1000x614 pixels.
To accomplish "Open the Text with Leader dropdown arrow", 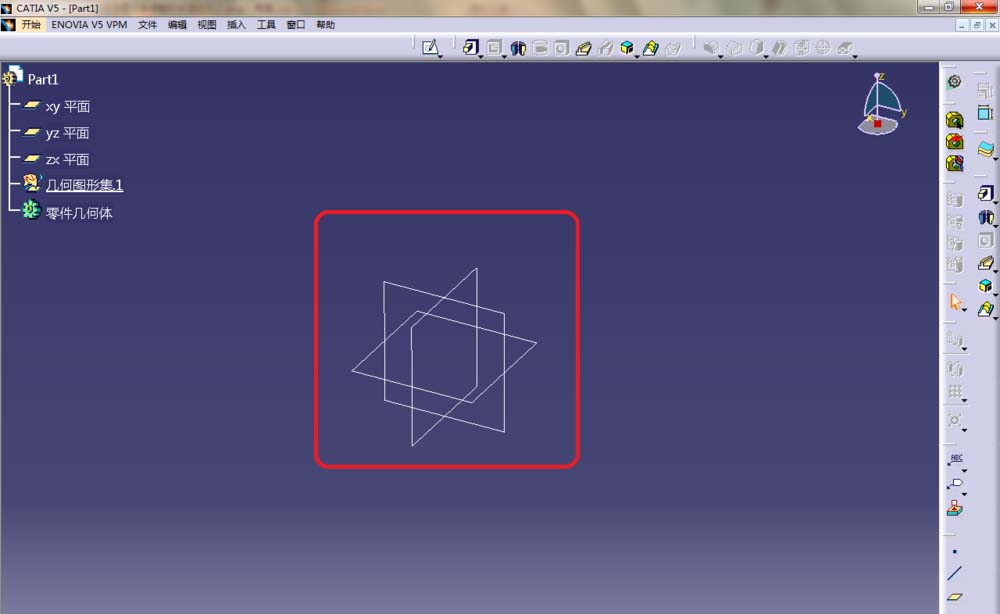I will point(964,471).
